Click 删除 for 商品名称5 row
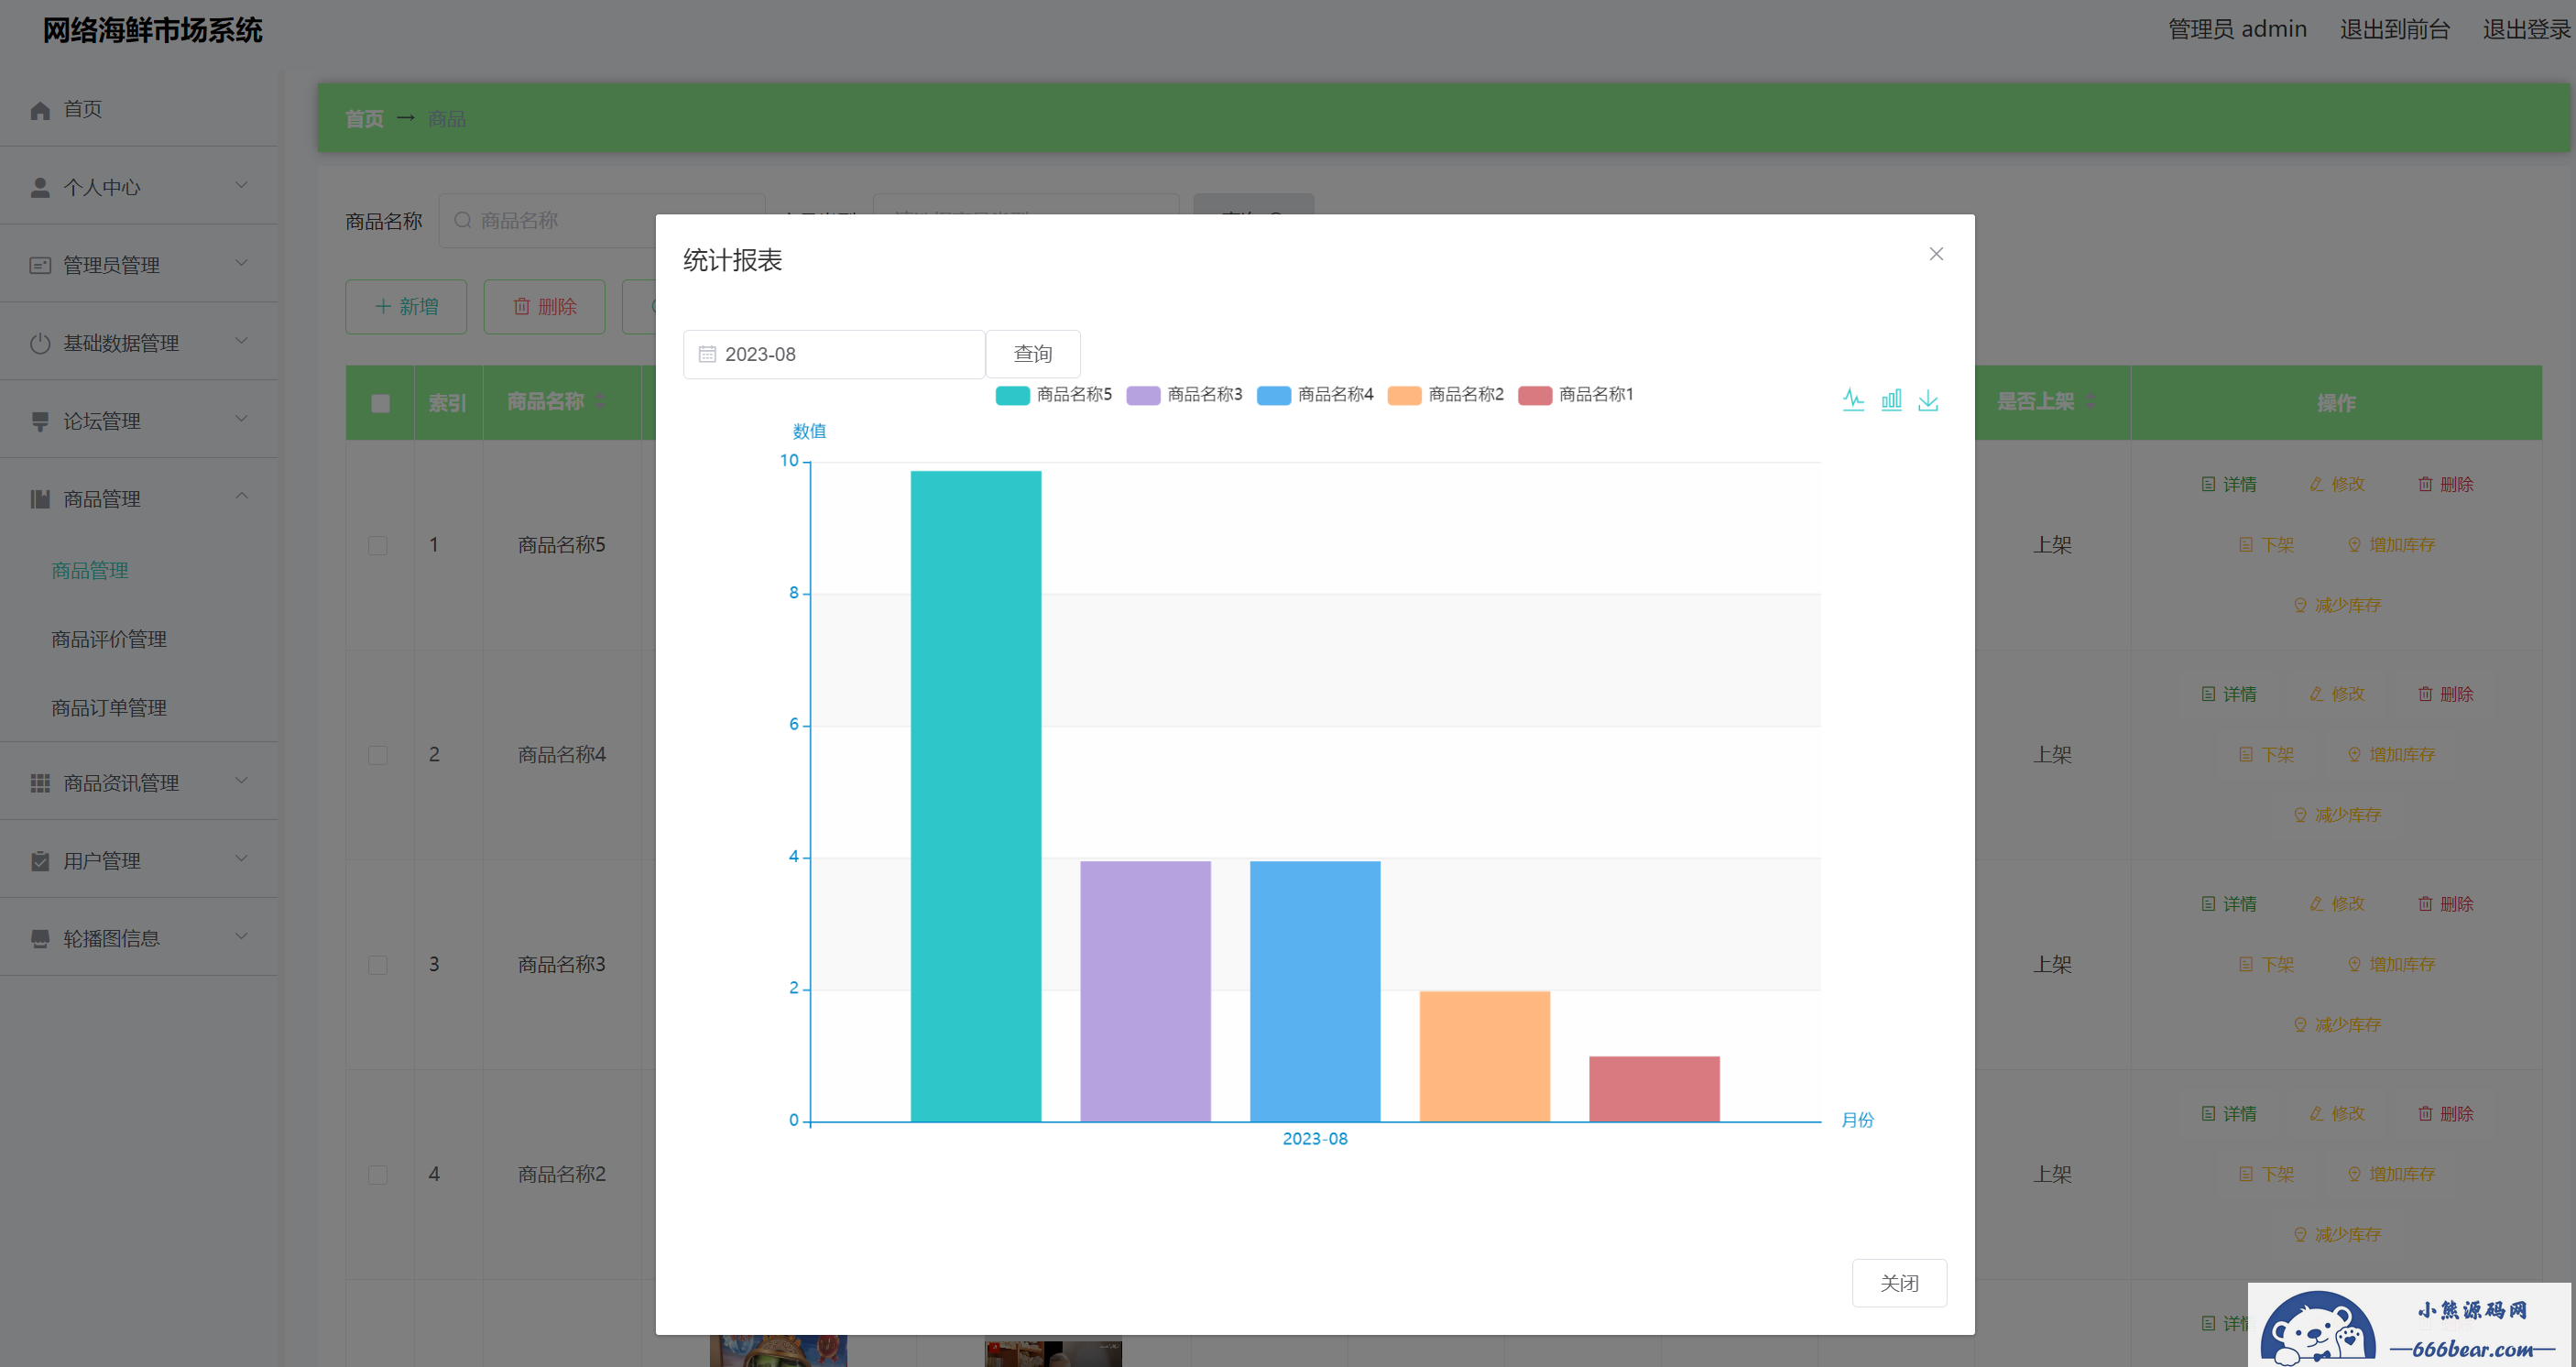The width and height of the screenshot is (2576, 1367). pyautogui.click(x=2445, y=484)
